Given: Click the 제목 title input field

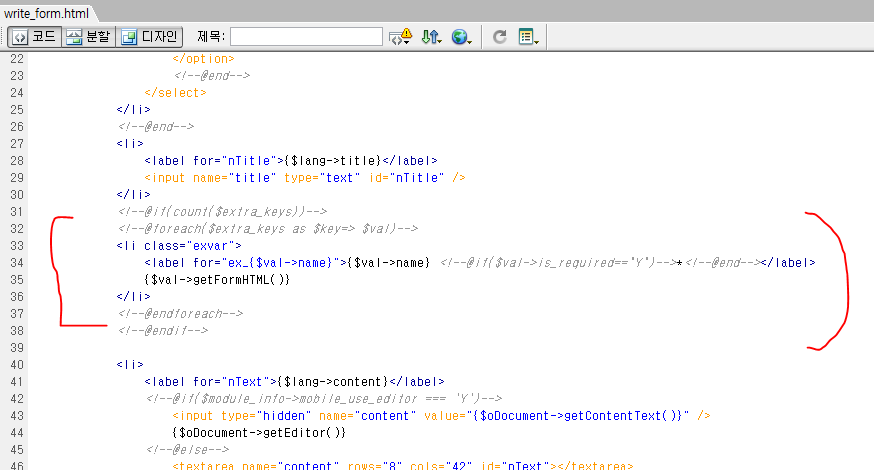Looking at the screenshot, I should click(x=306, y=37).
